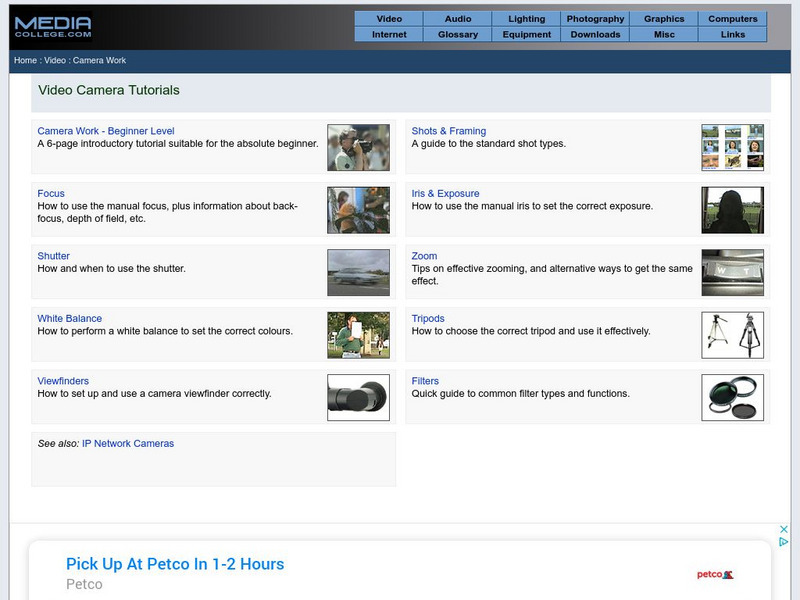Viewport: 800px width, 600px height.
Task: Go to the Photography menu section
Action: (x=595, y=19)
